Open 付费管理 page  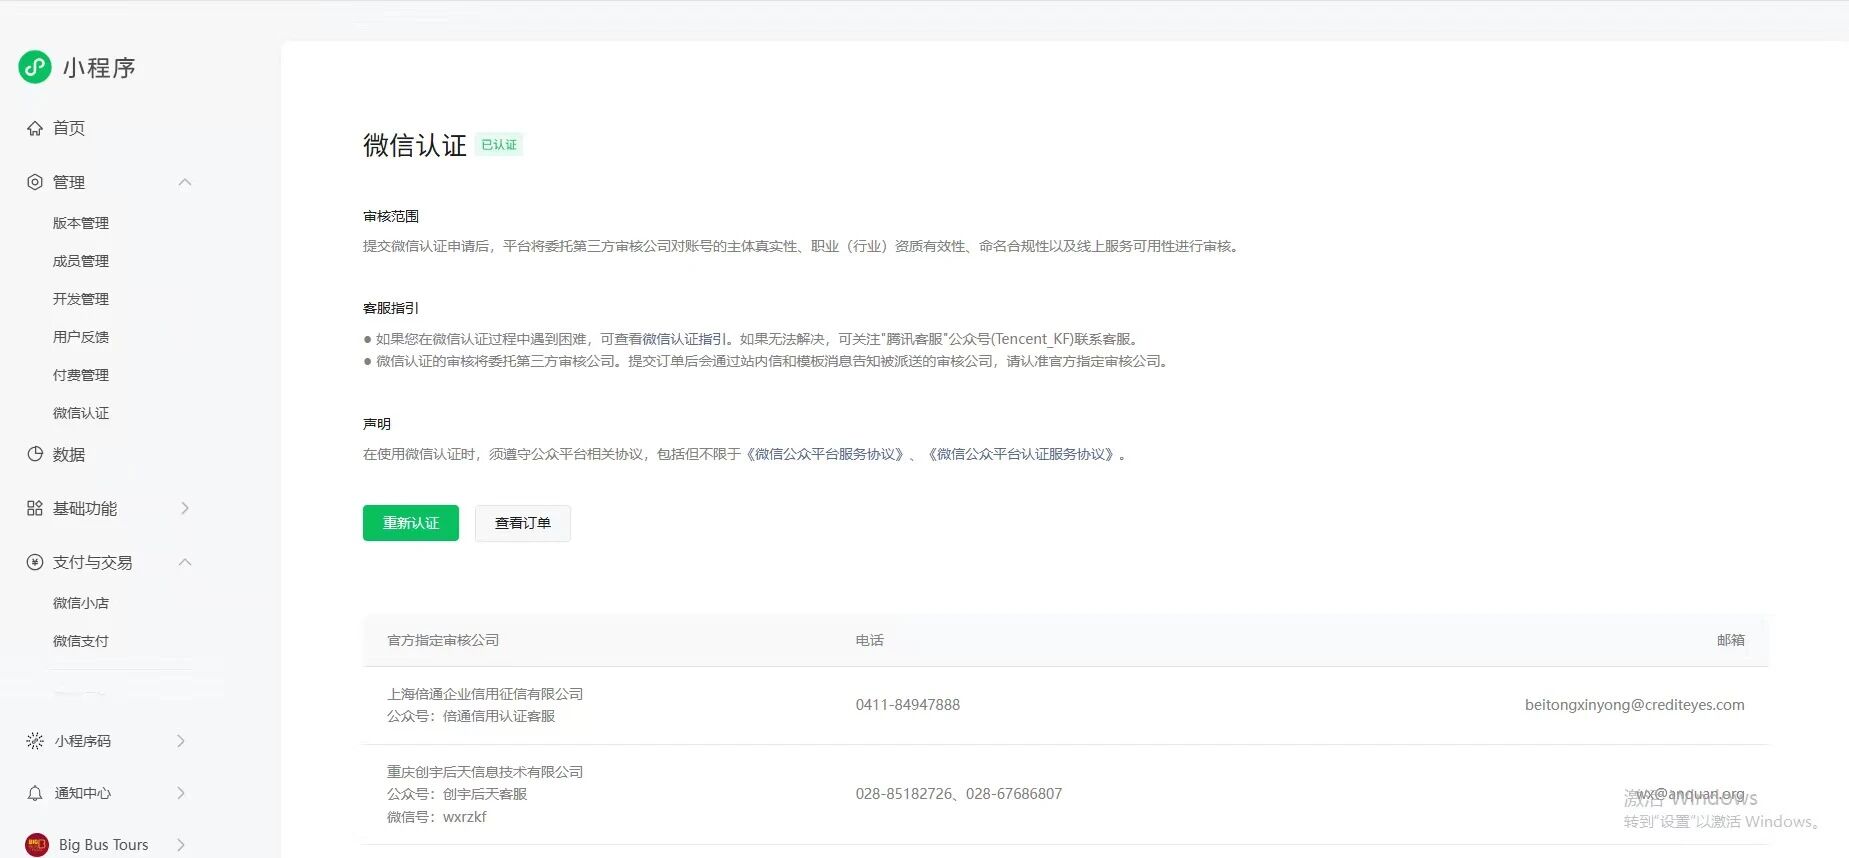81,375
